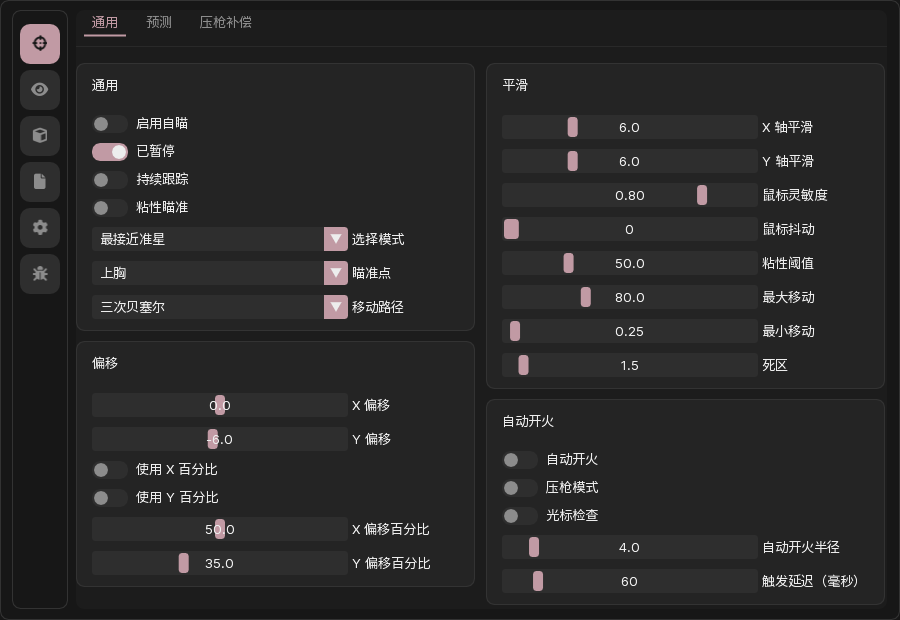Click the 鼠标灵敏度 slider handle
This screenshot has height=620, width=900.
pyautogui.click(x=702, y=195)
